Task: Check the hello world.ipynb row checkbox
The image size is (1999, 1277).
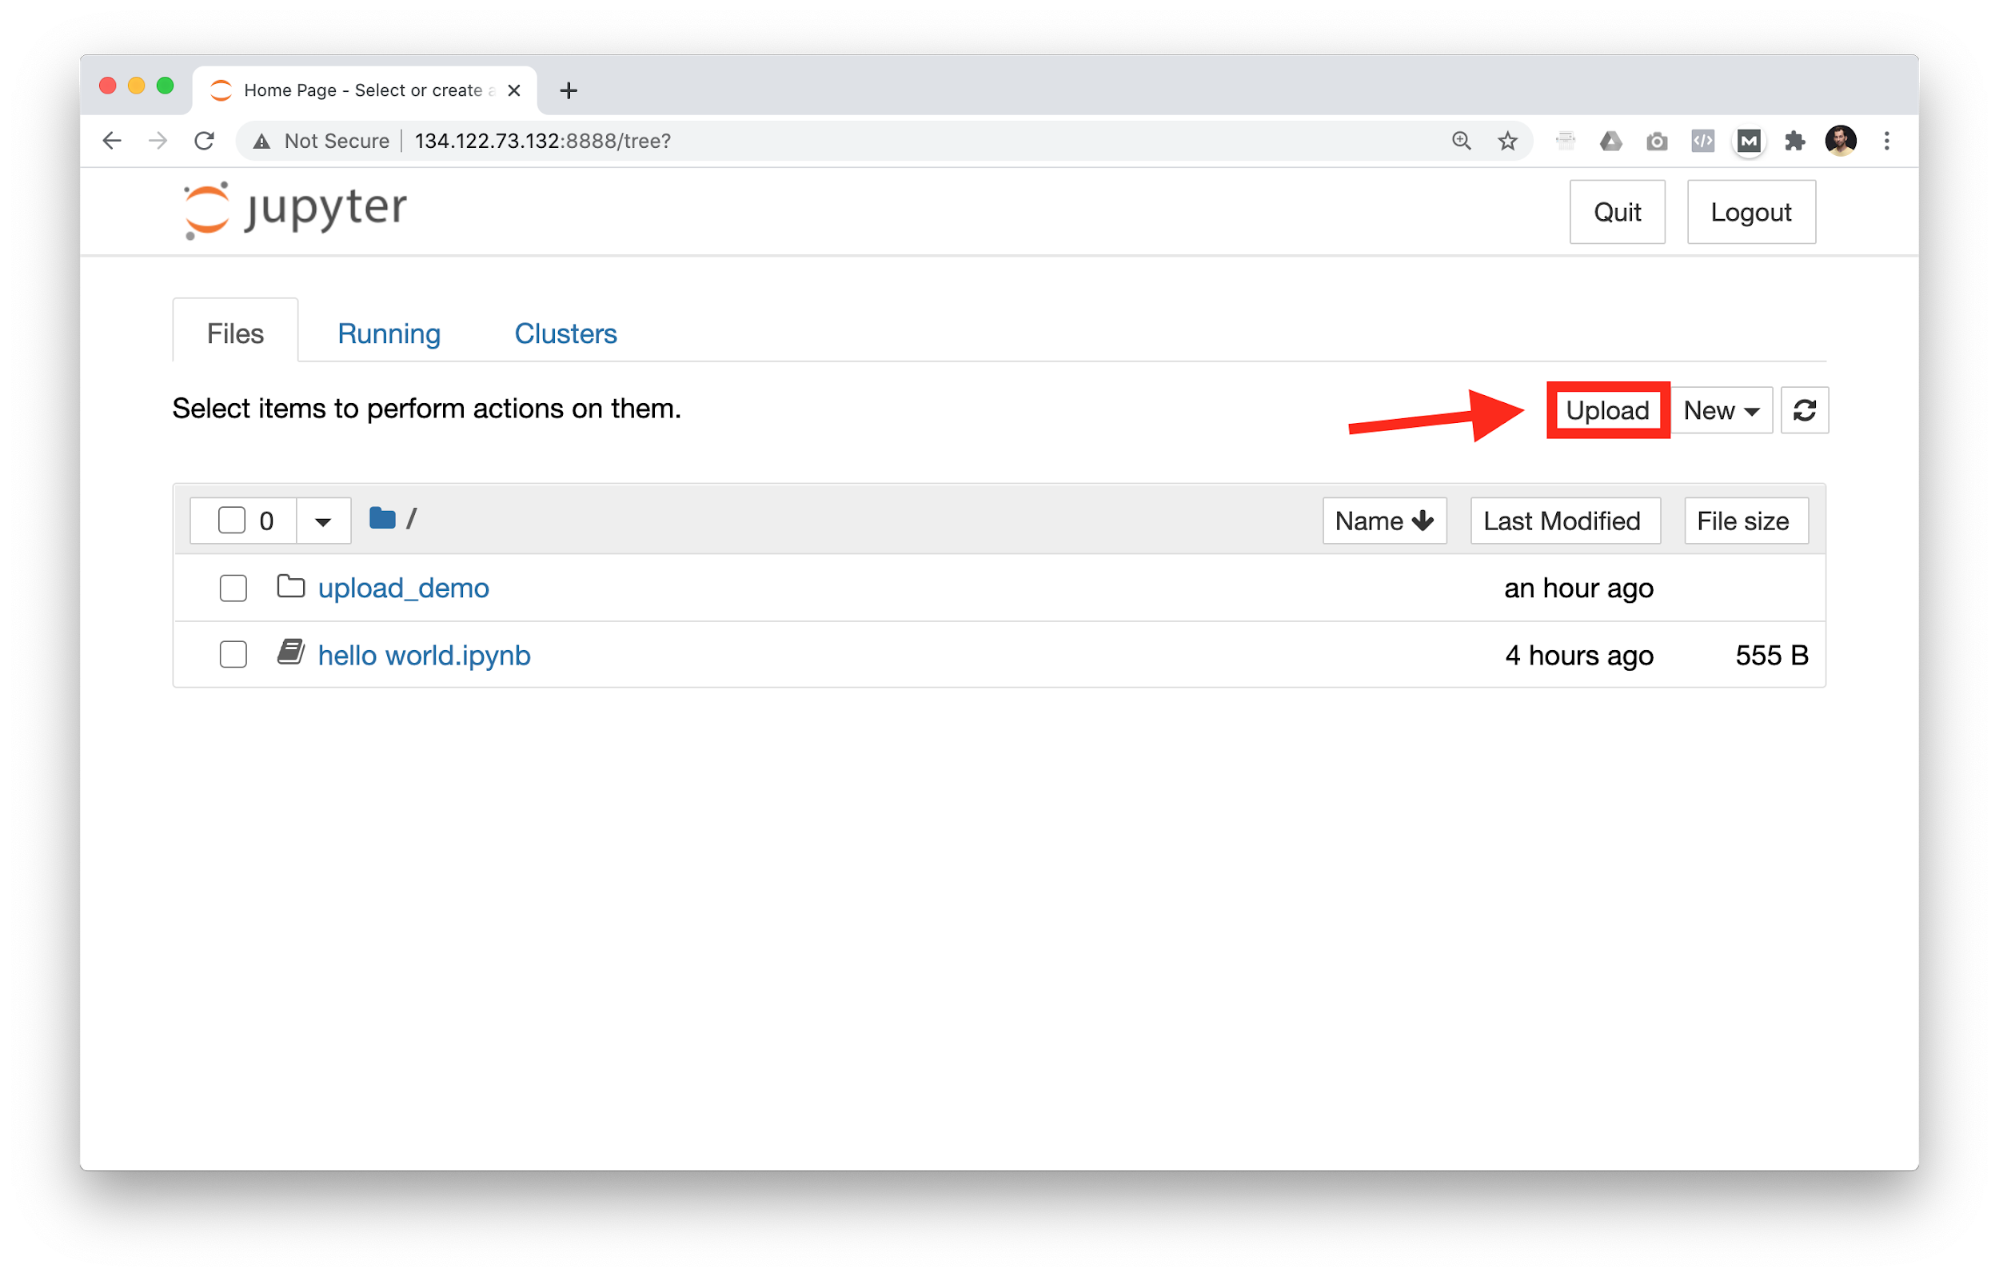Action: pos(233,654)
